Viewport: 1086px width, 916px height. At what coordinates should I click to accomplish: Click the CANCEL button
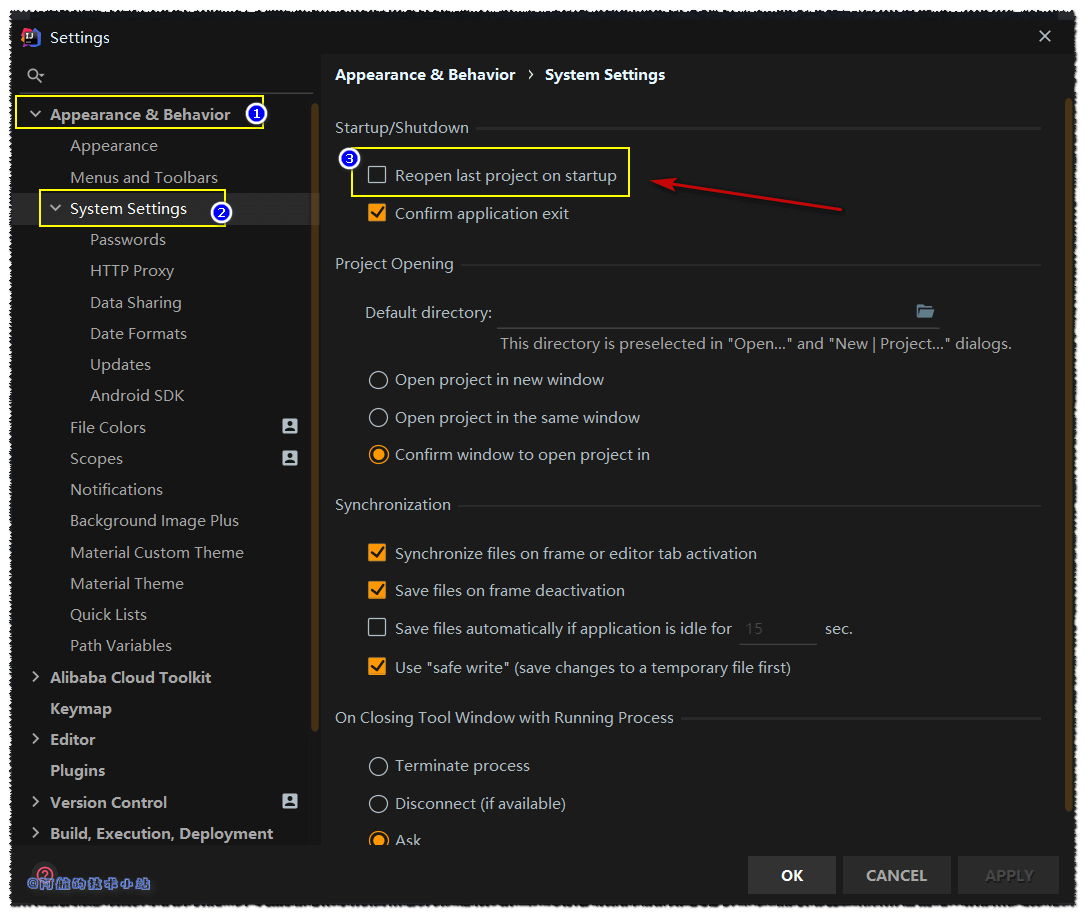click(896, 874)
